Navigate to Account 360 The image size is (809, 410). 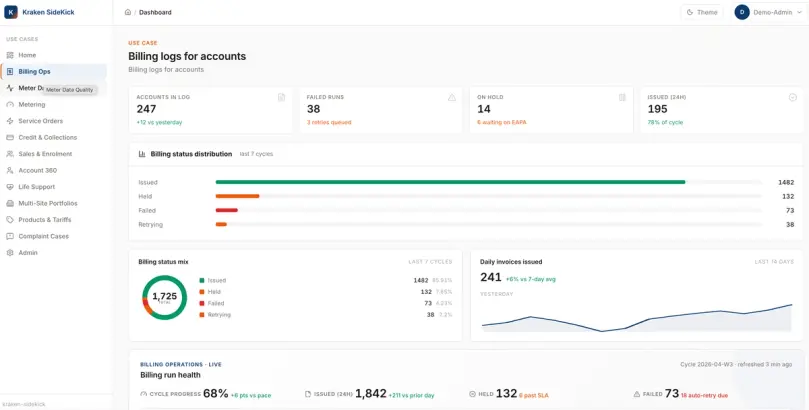[54, 170]
